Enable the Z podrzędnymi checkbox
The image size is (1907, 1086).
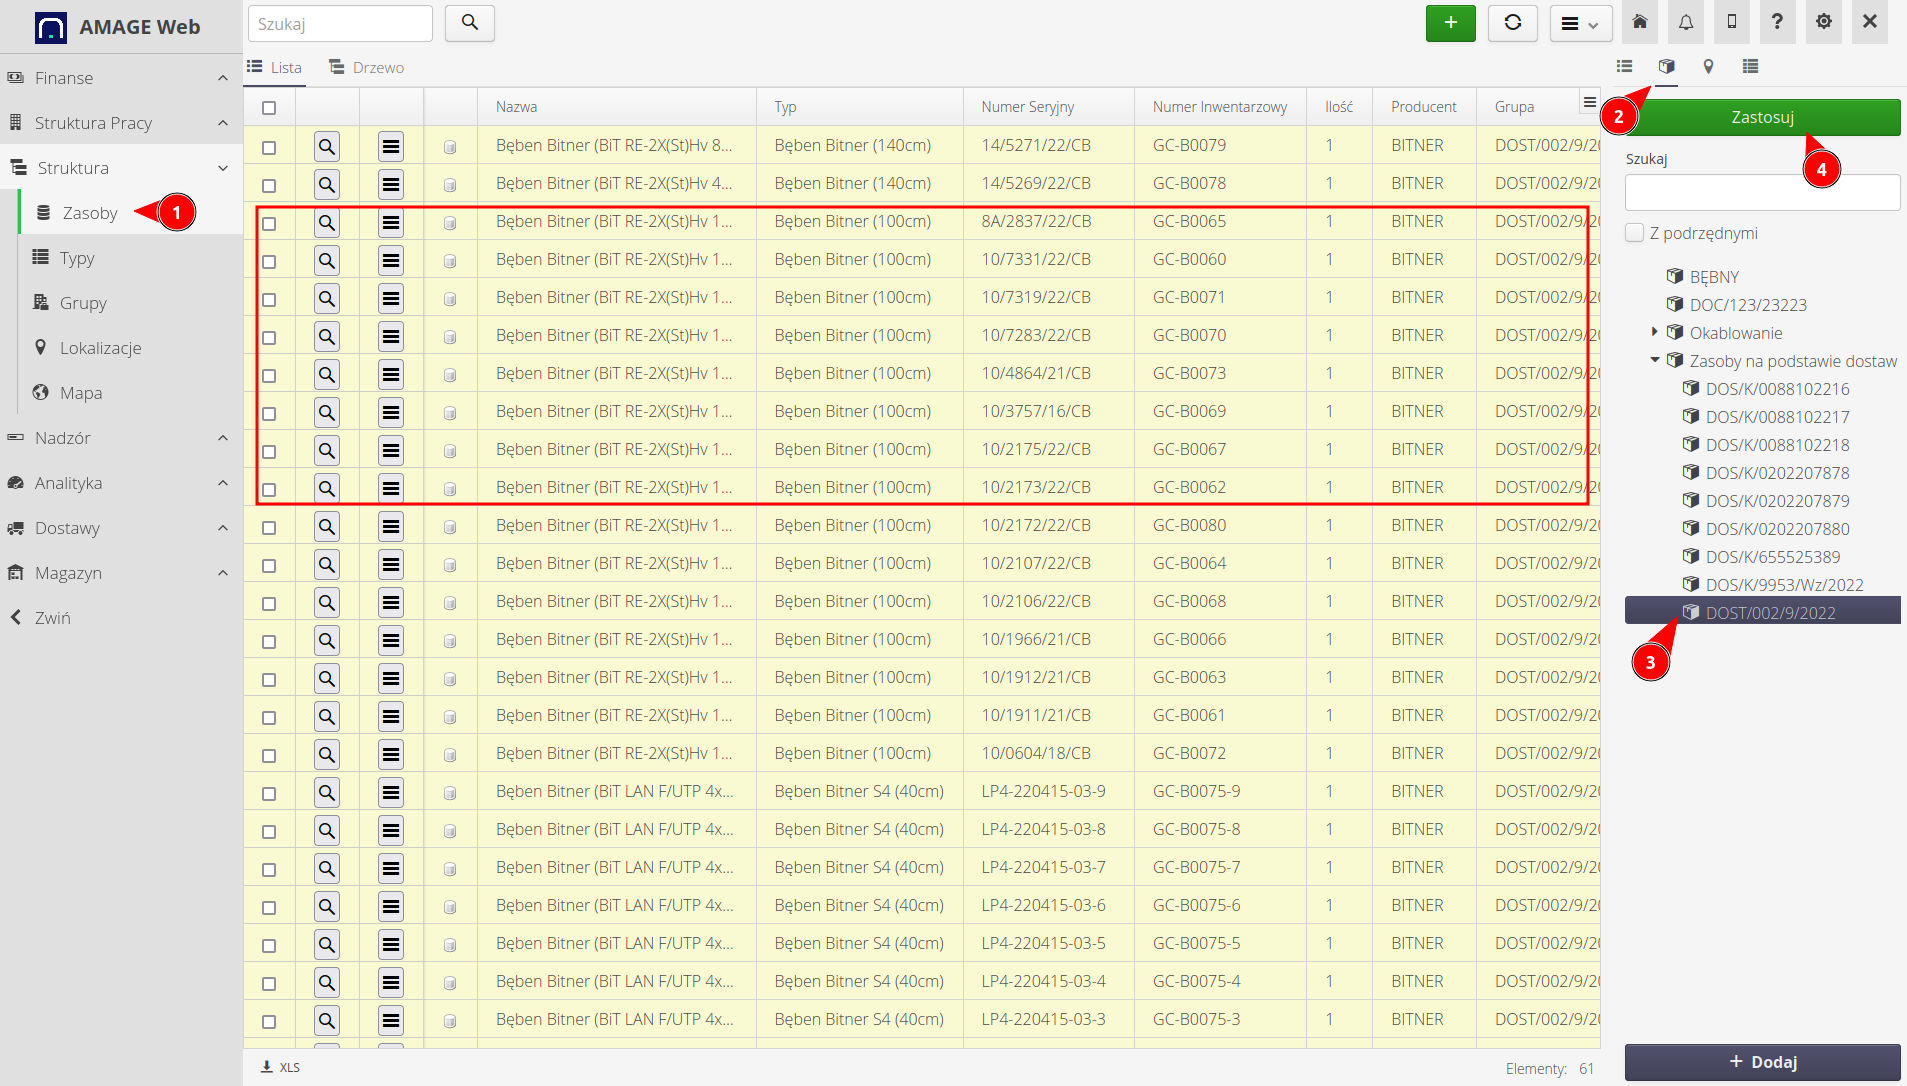[x=1636, y=232]
